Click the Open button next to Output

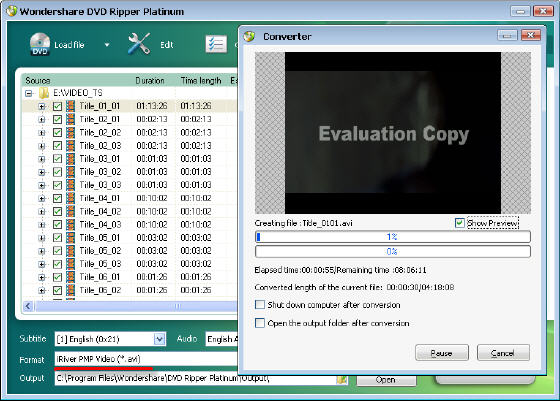[x=386, y=380]
